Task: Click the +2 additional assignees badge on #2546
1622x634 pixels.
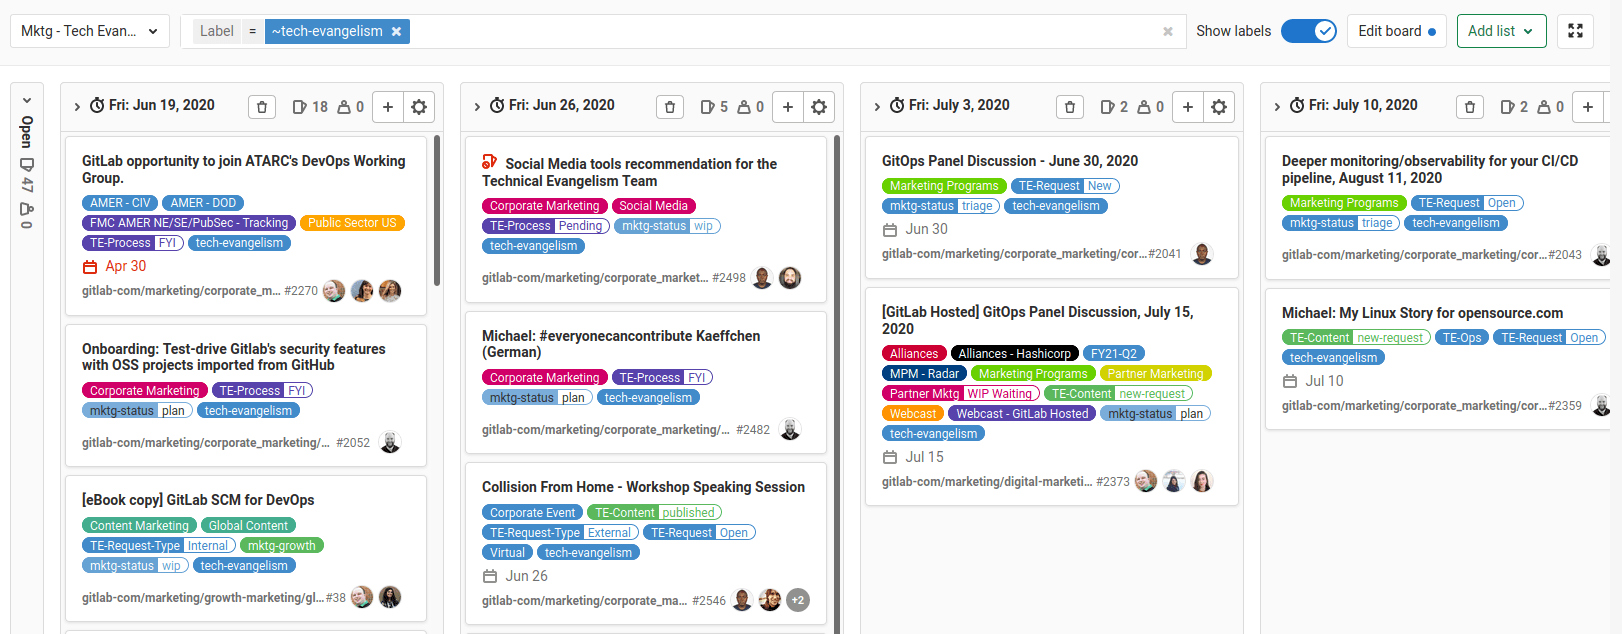Action: [x=798, y=600]
